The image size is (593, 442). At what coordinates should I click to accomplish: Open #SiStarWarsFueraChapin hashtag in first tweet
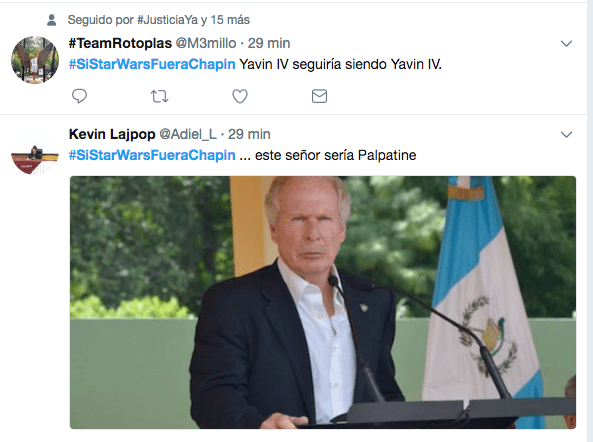(x=152, y=64)
